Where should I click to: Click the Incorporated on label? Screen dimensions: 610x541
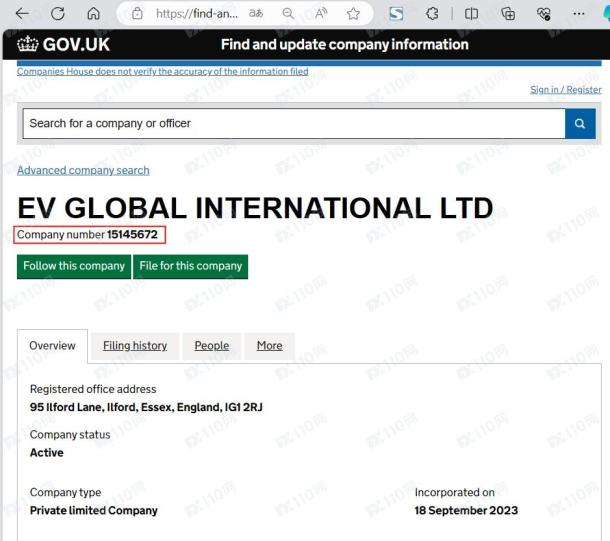[455, 492]
